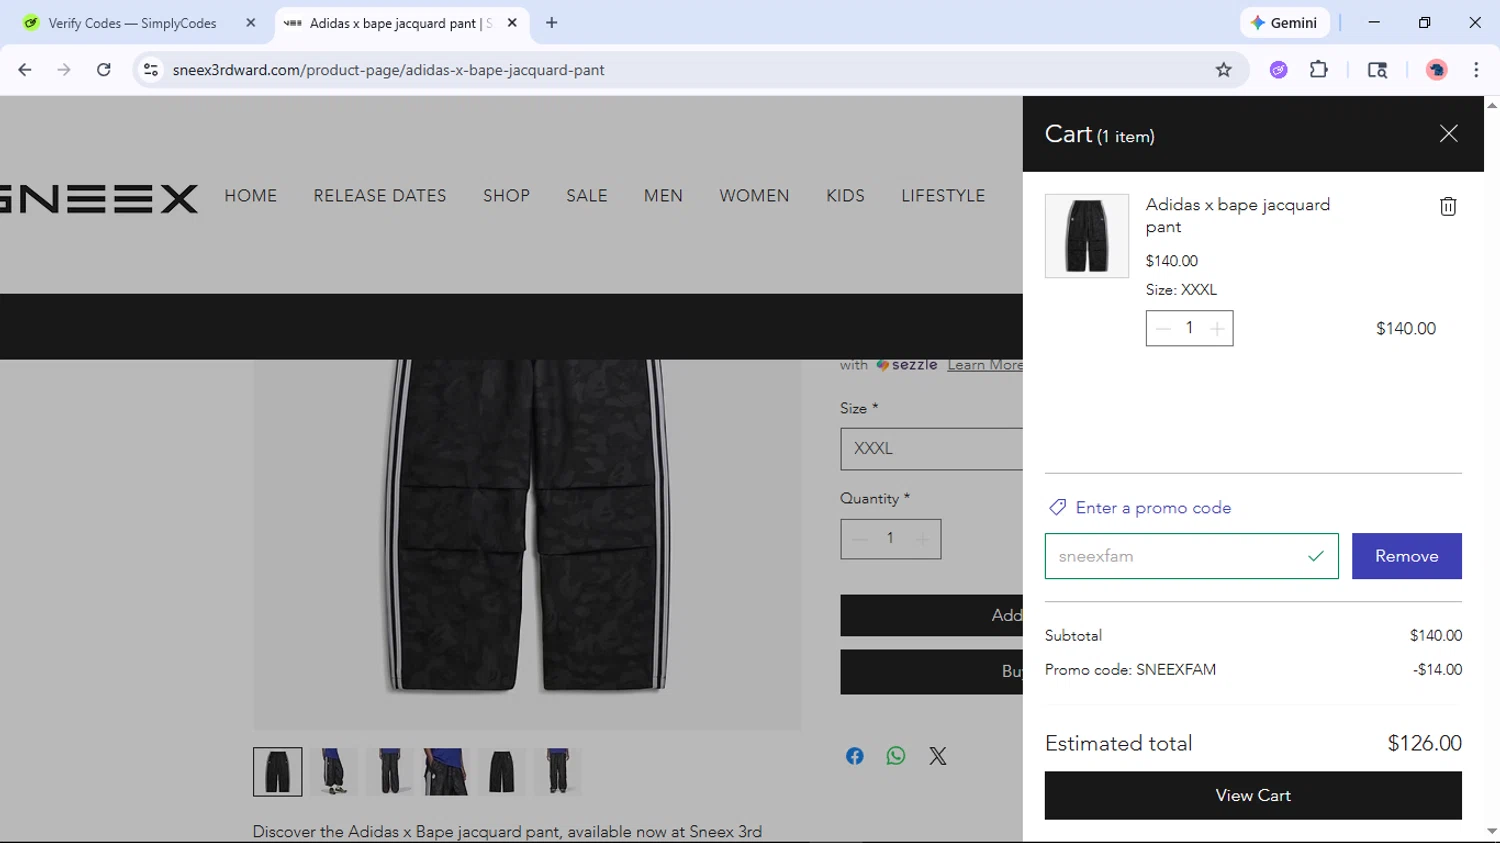This screenshot has height=843, width=1500.
Task: Click the address bar URL
Action: tap(388, 70)
